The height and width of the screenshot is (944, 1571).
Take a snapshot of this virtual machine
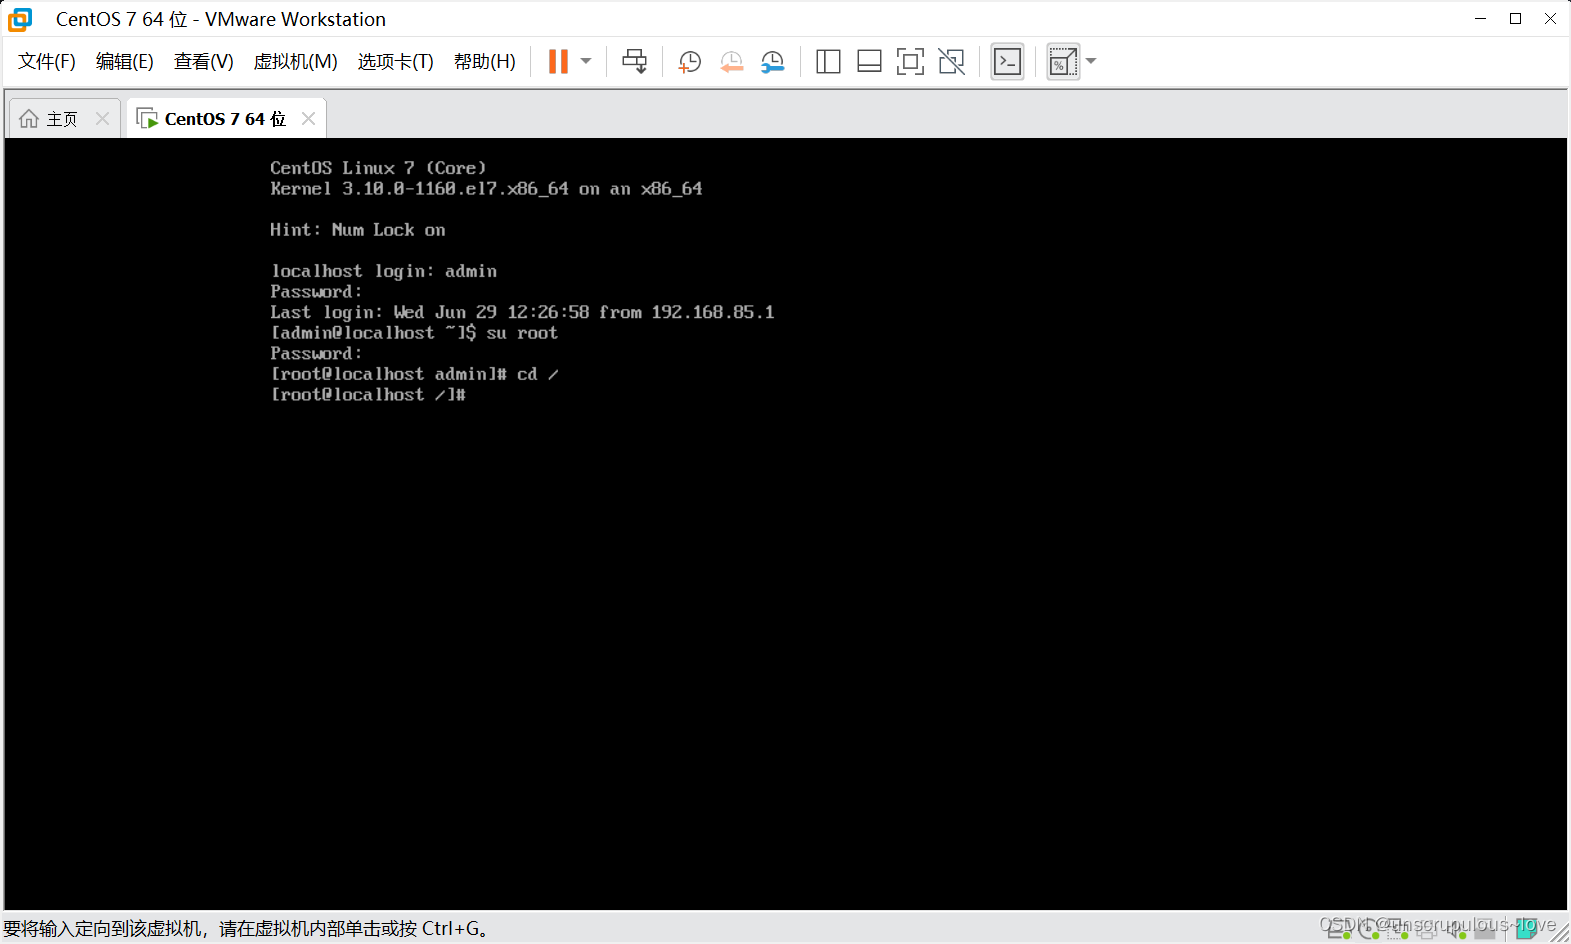tap(690, 62)
